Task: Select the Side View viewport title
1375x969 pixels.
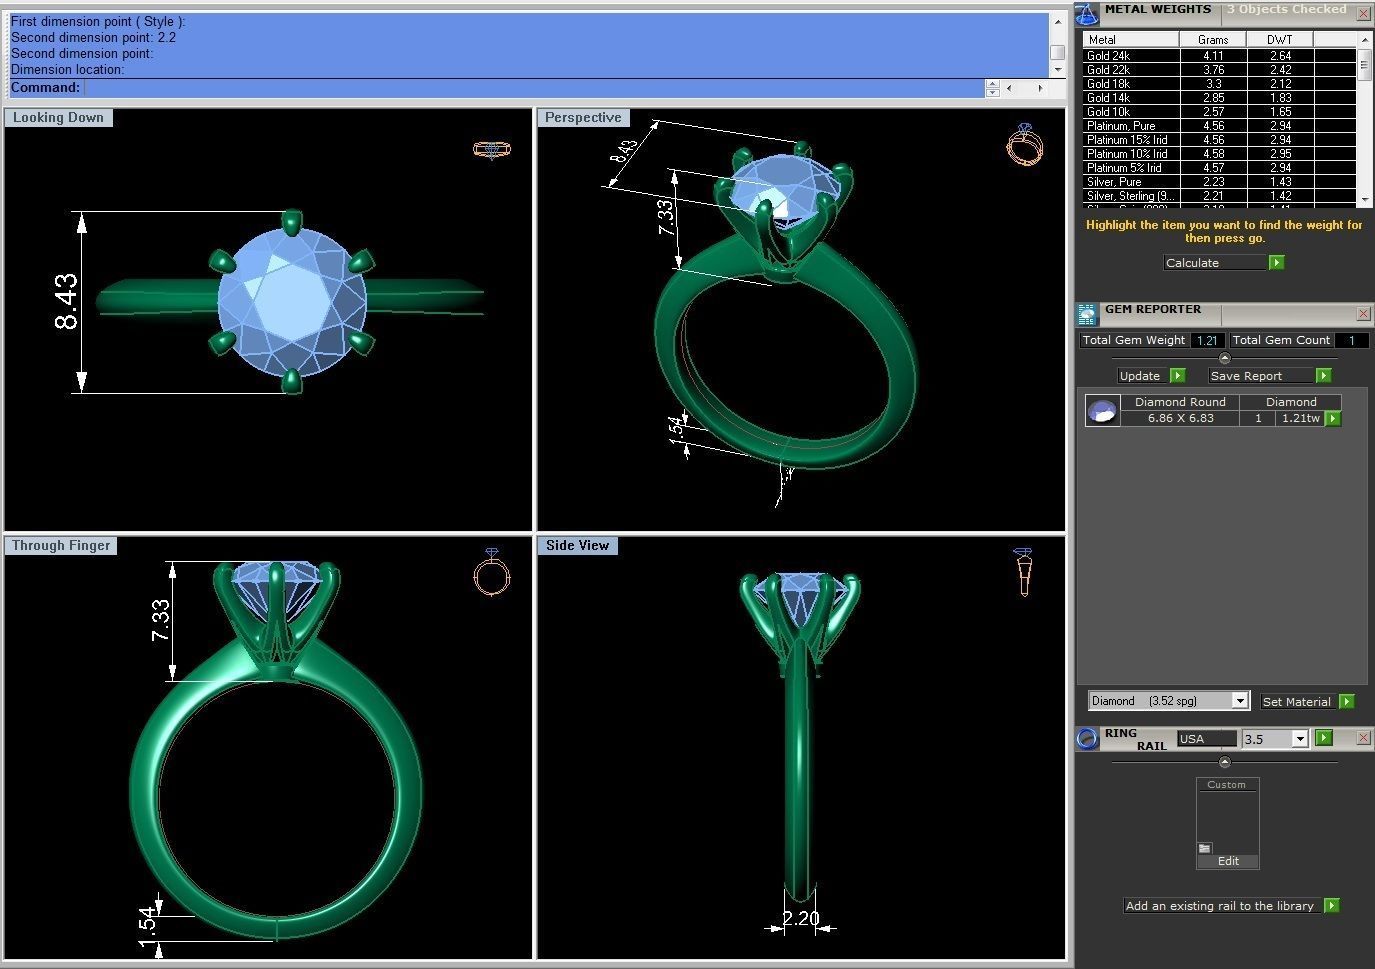Action: click(x=577, y=545)
